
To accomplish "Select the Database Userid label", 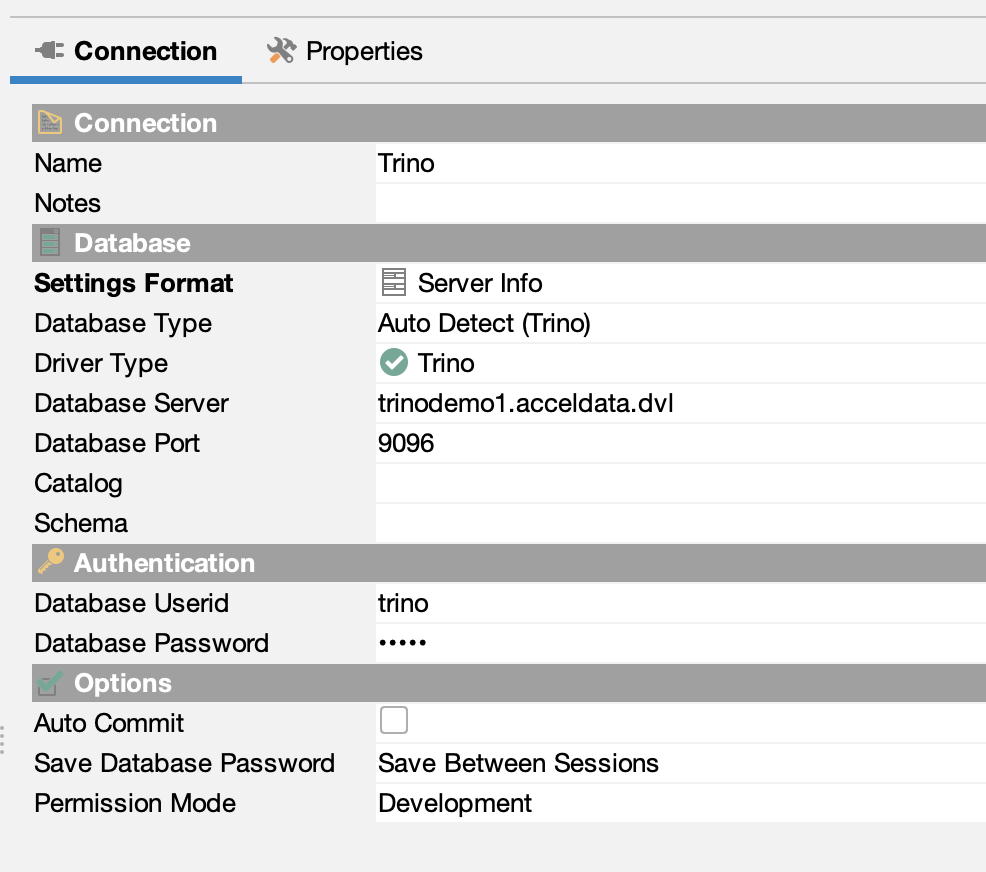I will click(131, 603).
